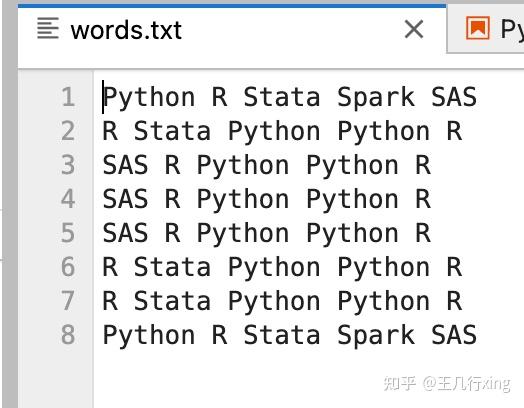Close the words.txt tab
The width and height of the screenshot is (524, 408).
[414, 29]
